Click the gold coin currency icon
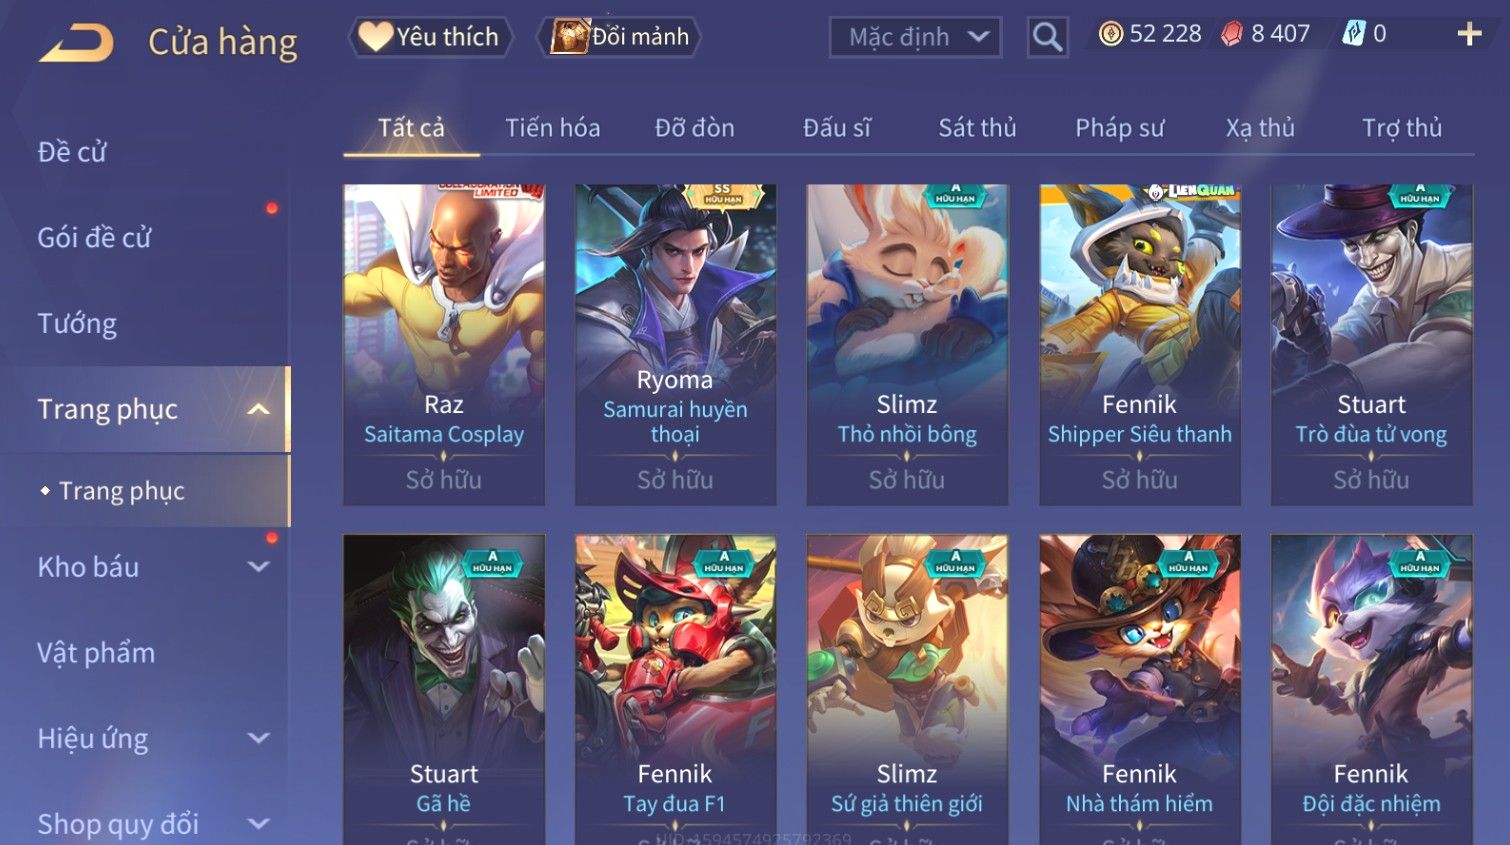This screenshot has width=1510, height=845. [x=1110, y=34]
